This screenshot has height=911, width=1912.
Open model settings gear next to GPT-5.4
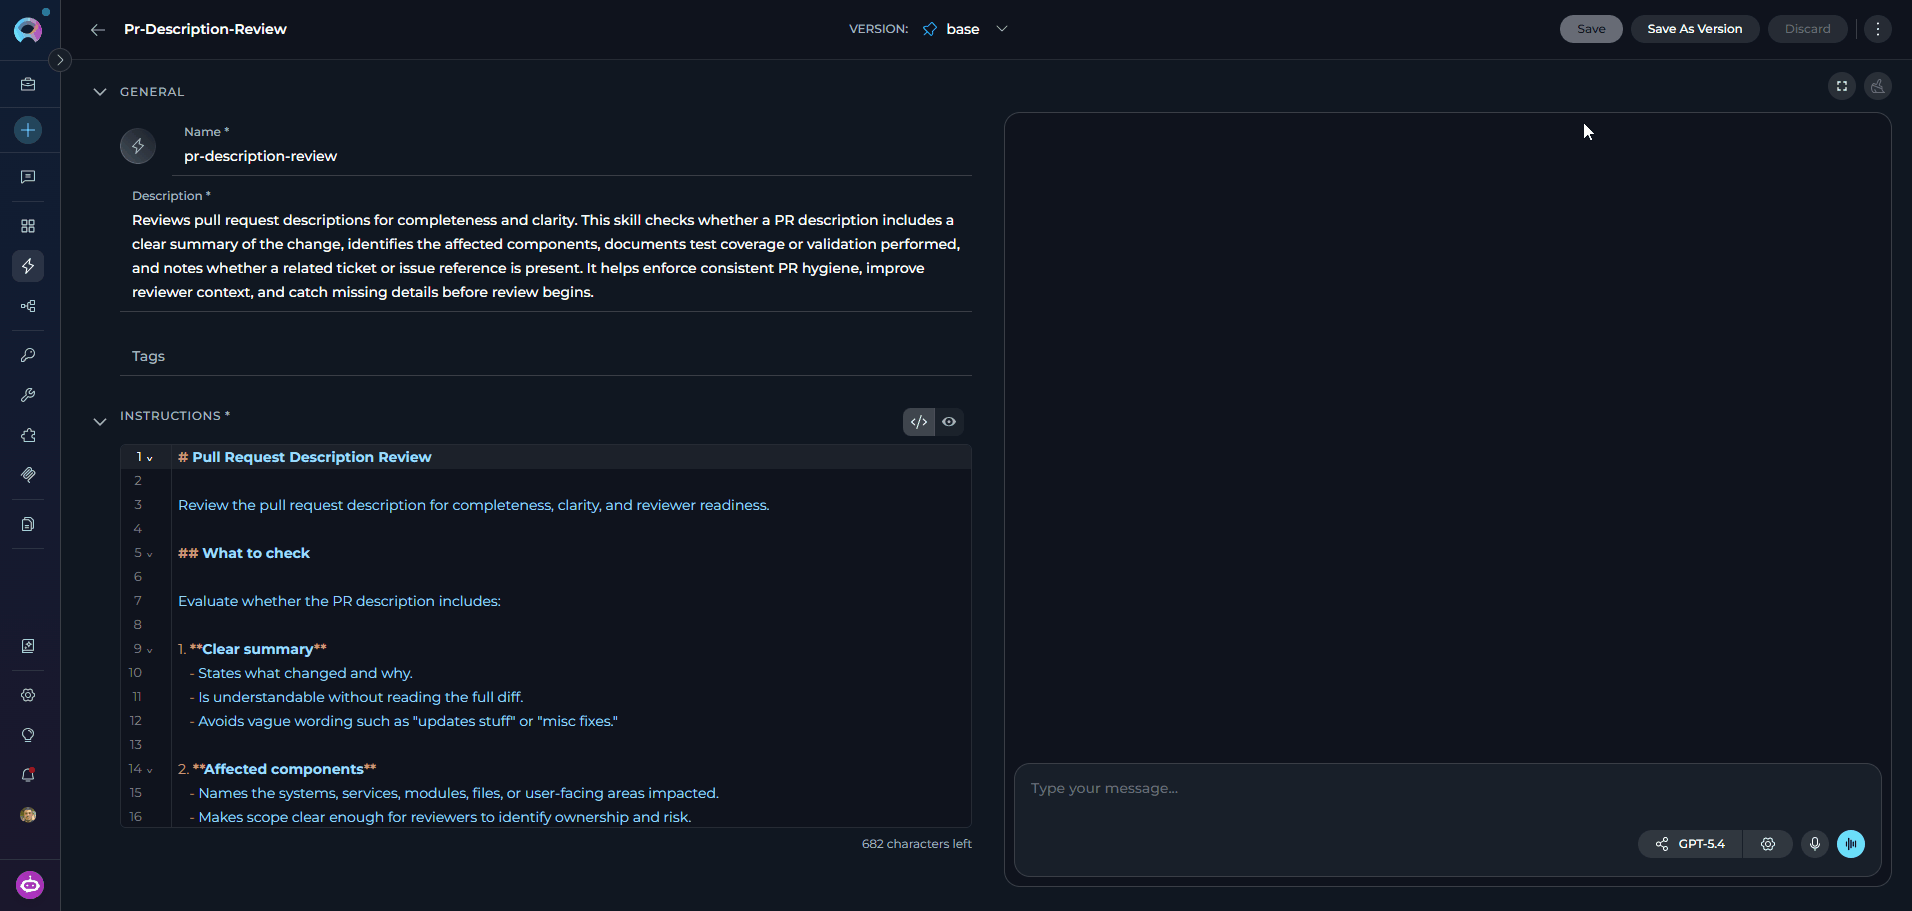coord(1768,844)
